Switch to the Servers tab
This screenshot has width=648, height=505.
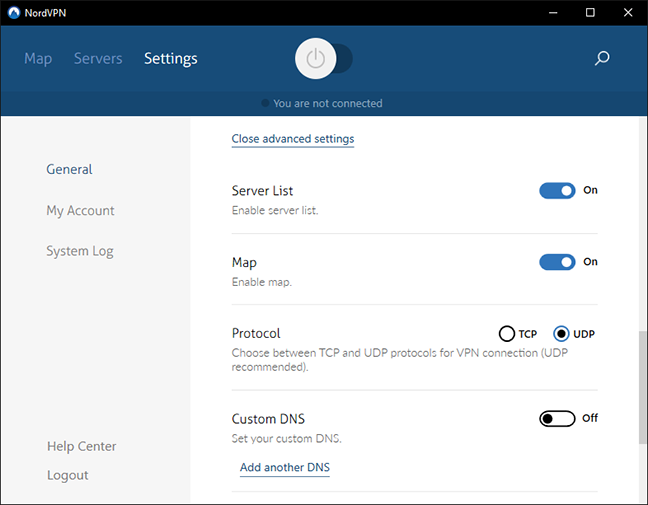pyautogui.click(x=98, y=58)
